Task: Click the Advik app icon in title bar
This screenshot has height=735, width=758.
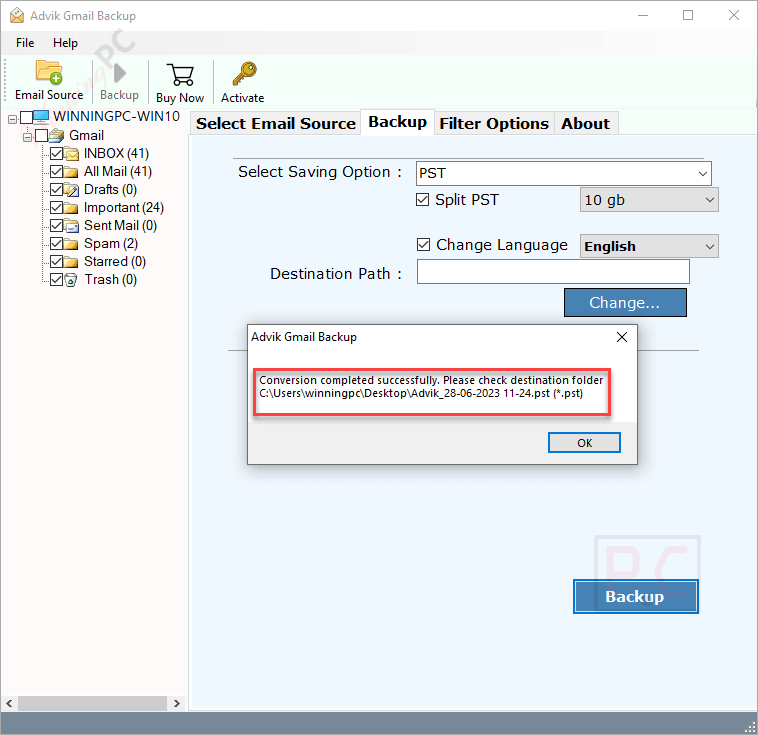Action: point(17,15)
